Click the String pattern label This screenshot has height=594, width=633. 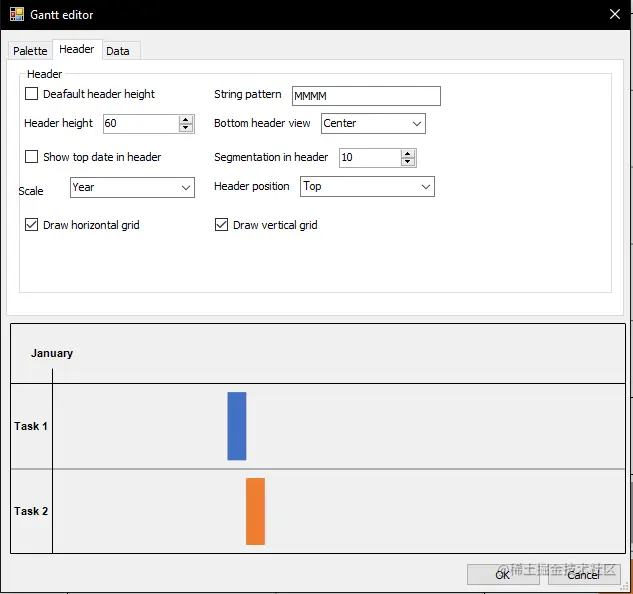pos(247,94)
